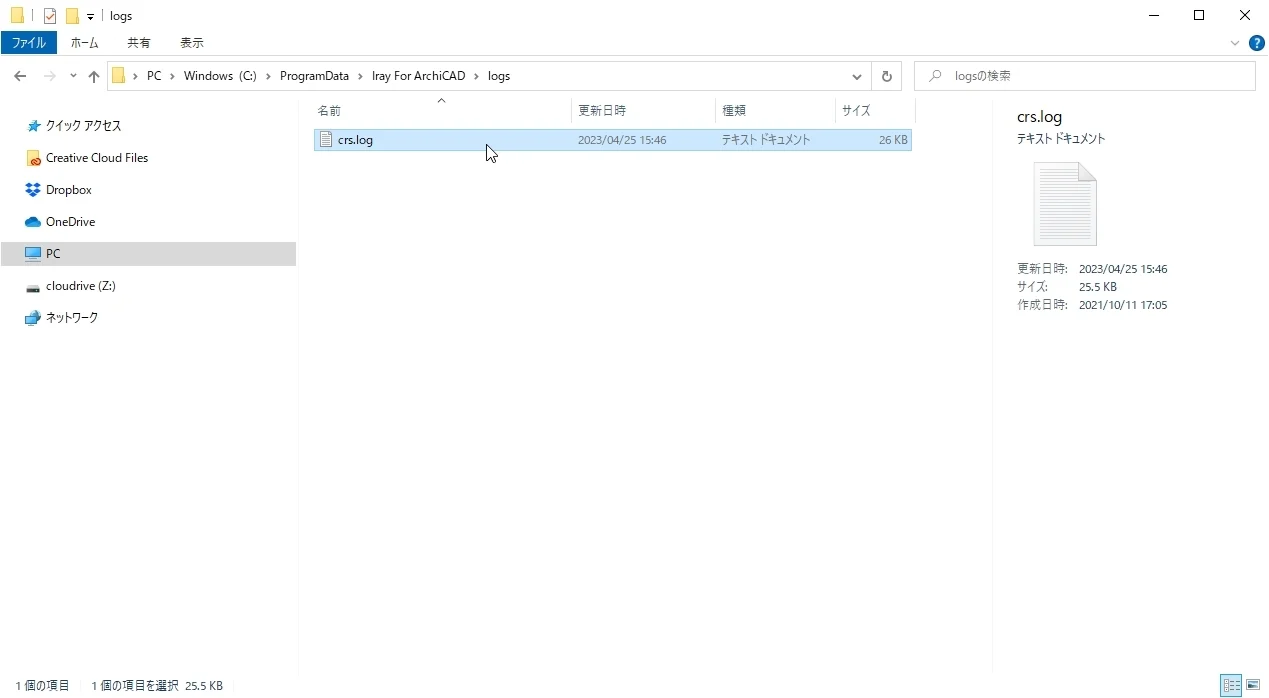
Task: Navigate to ProgramData in the breadcrumb
Action: (314, 76)
